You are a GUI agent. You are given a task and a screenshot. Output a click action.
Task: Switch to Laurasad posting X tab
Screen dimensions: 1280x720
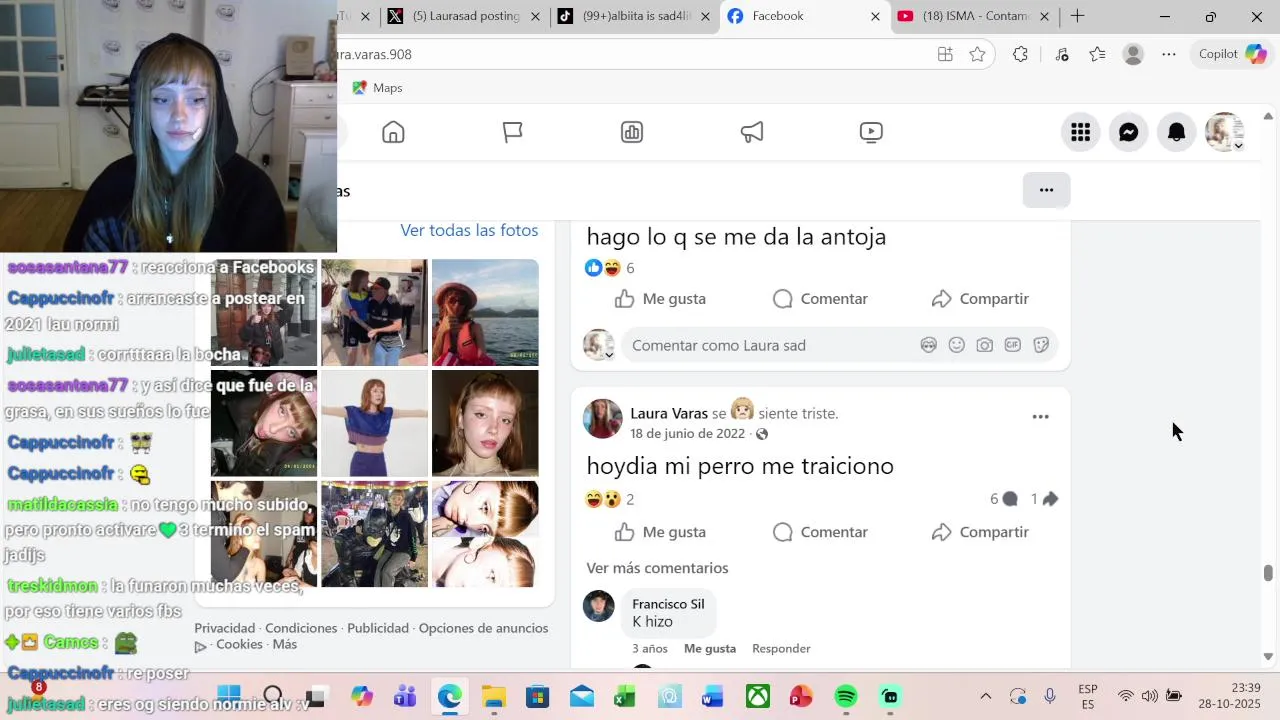[x=465, y=16]
